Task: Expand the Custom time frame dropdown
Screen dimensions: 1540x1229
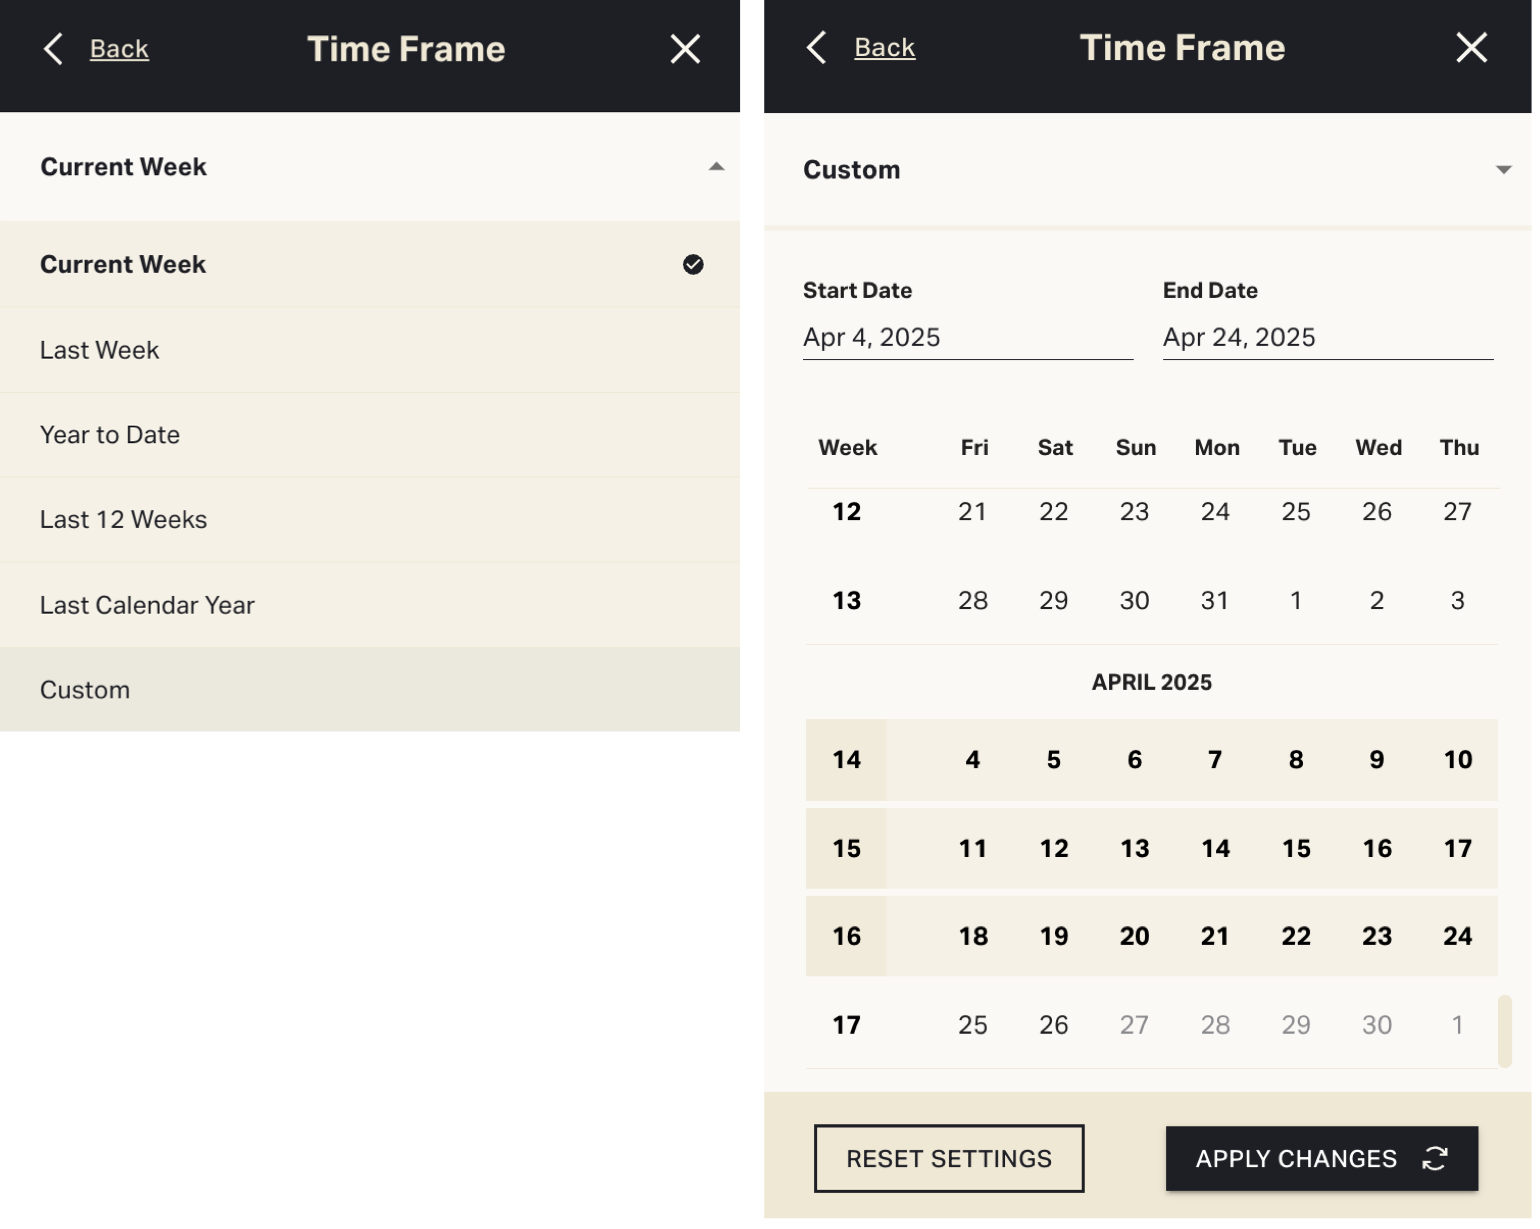Action: tap(1502, 170)
